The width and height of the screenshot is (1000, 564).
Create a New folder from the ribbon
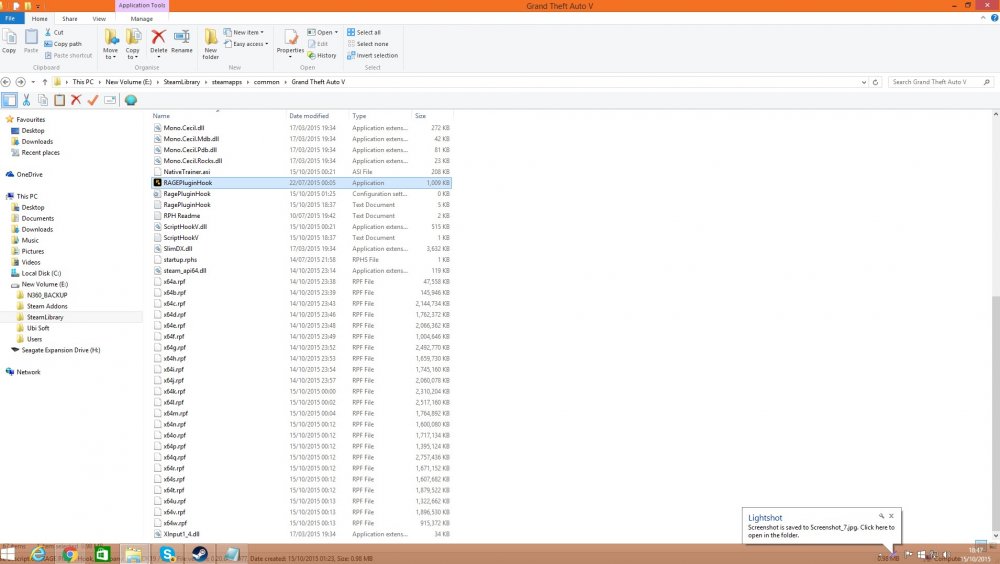210,44
